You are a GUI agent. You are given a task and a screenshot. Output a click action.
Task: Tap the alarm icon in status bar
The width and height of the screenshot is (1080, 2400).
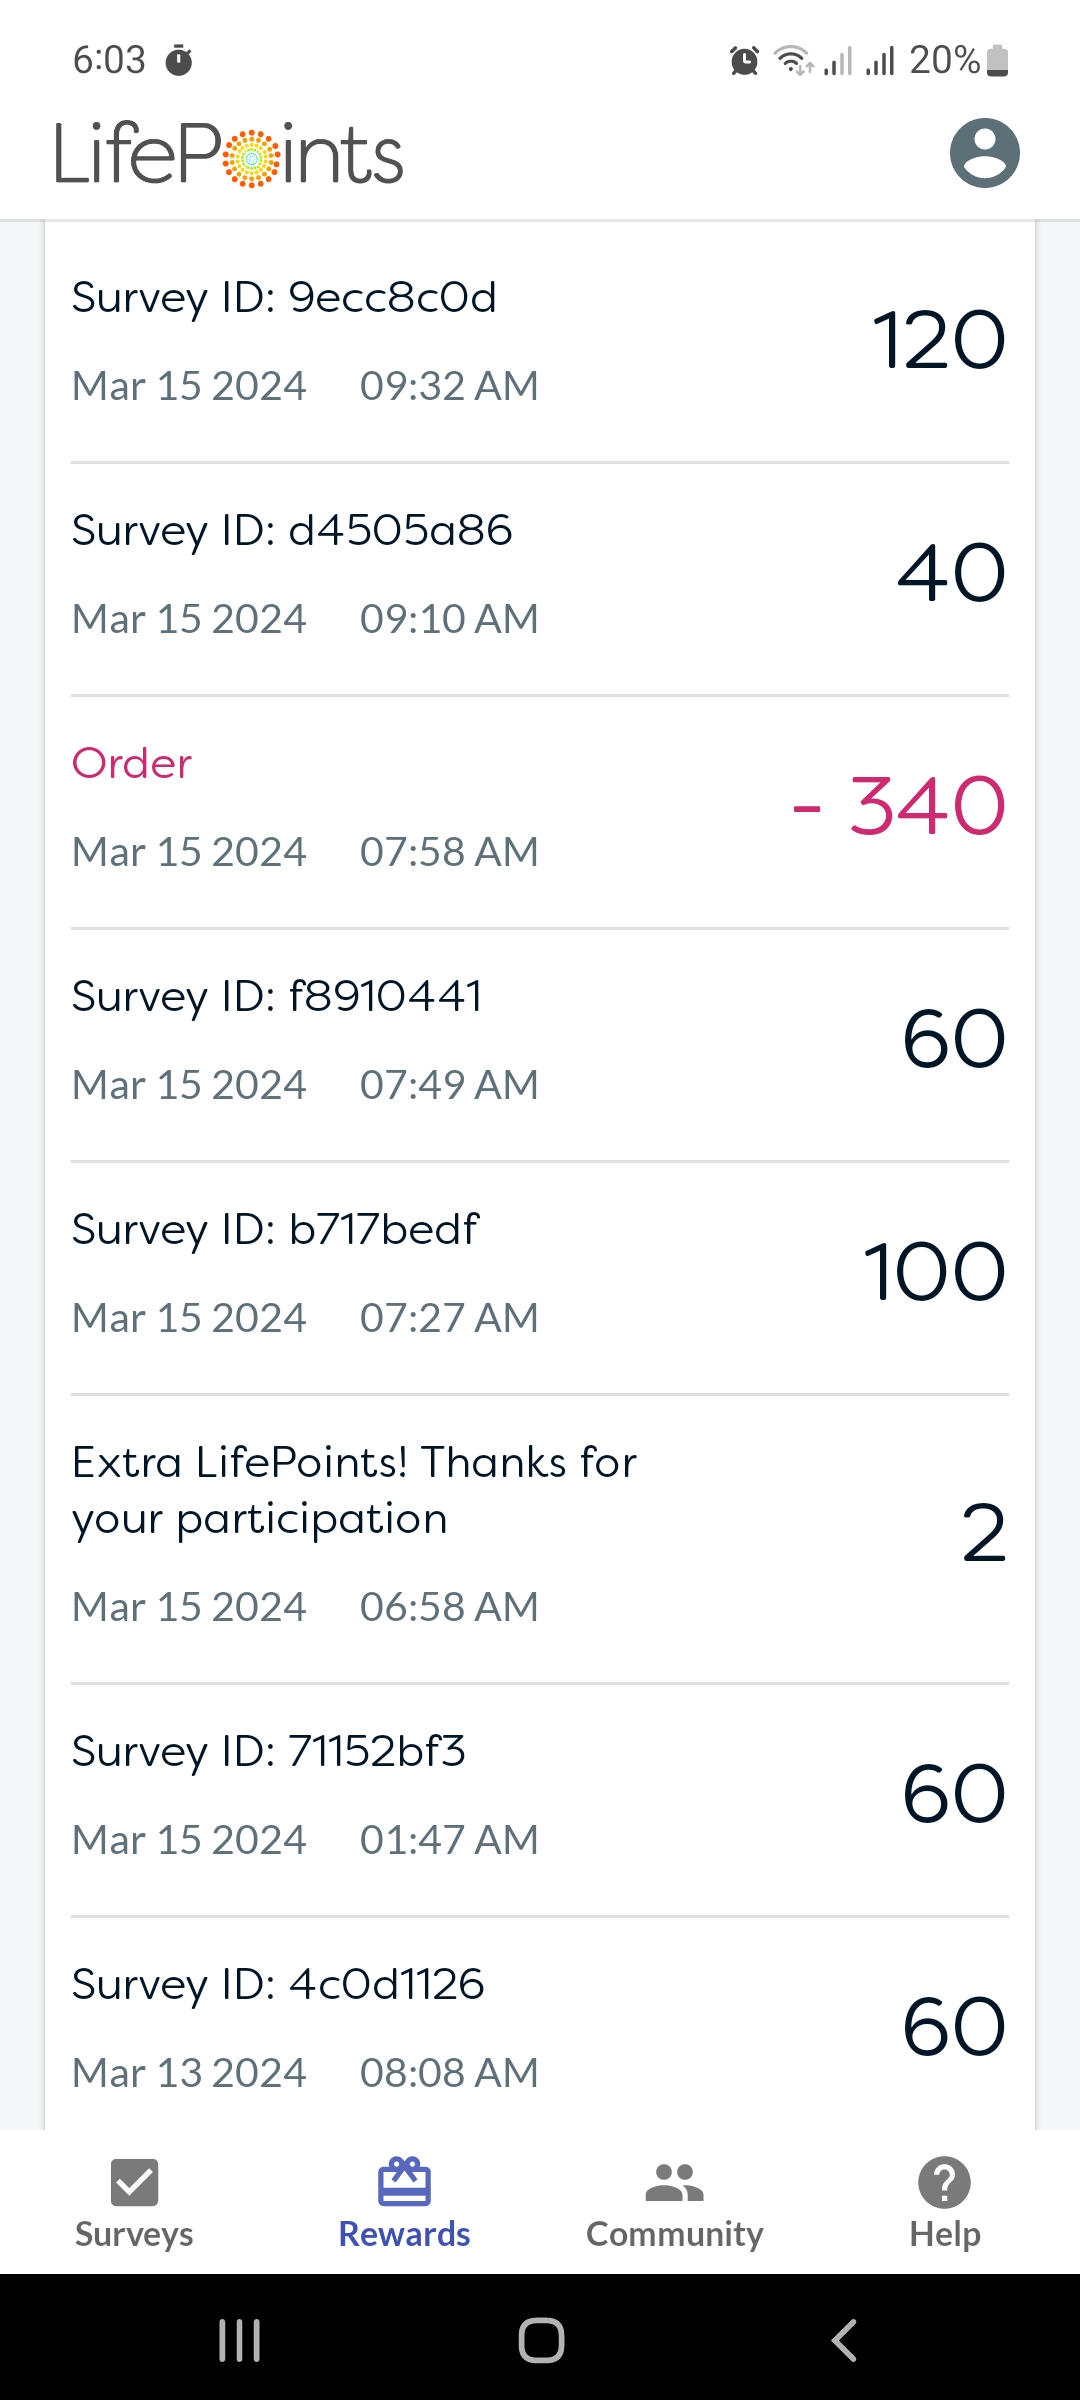pos(744,61)
